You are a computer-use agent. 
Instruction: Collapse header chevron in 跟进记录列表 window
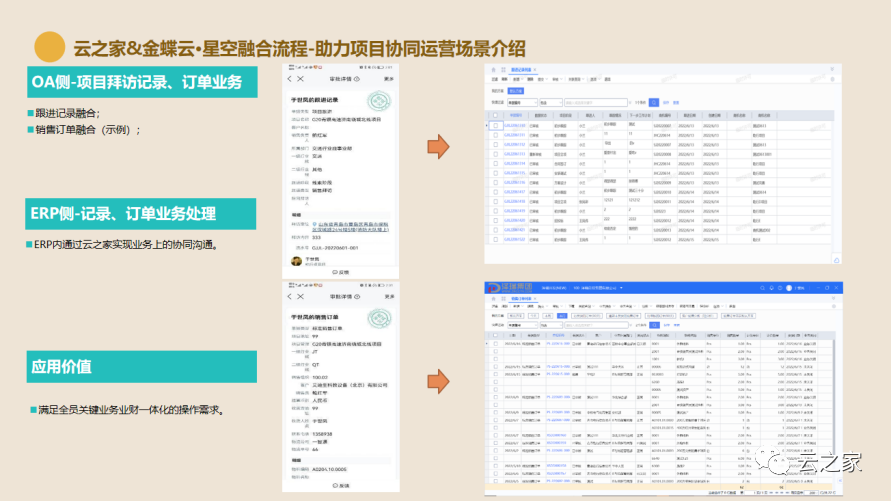point(832,69)
